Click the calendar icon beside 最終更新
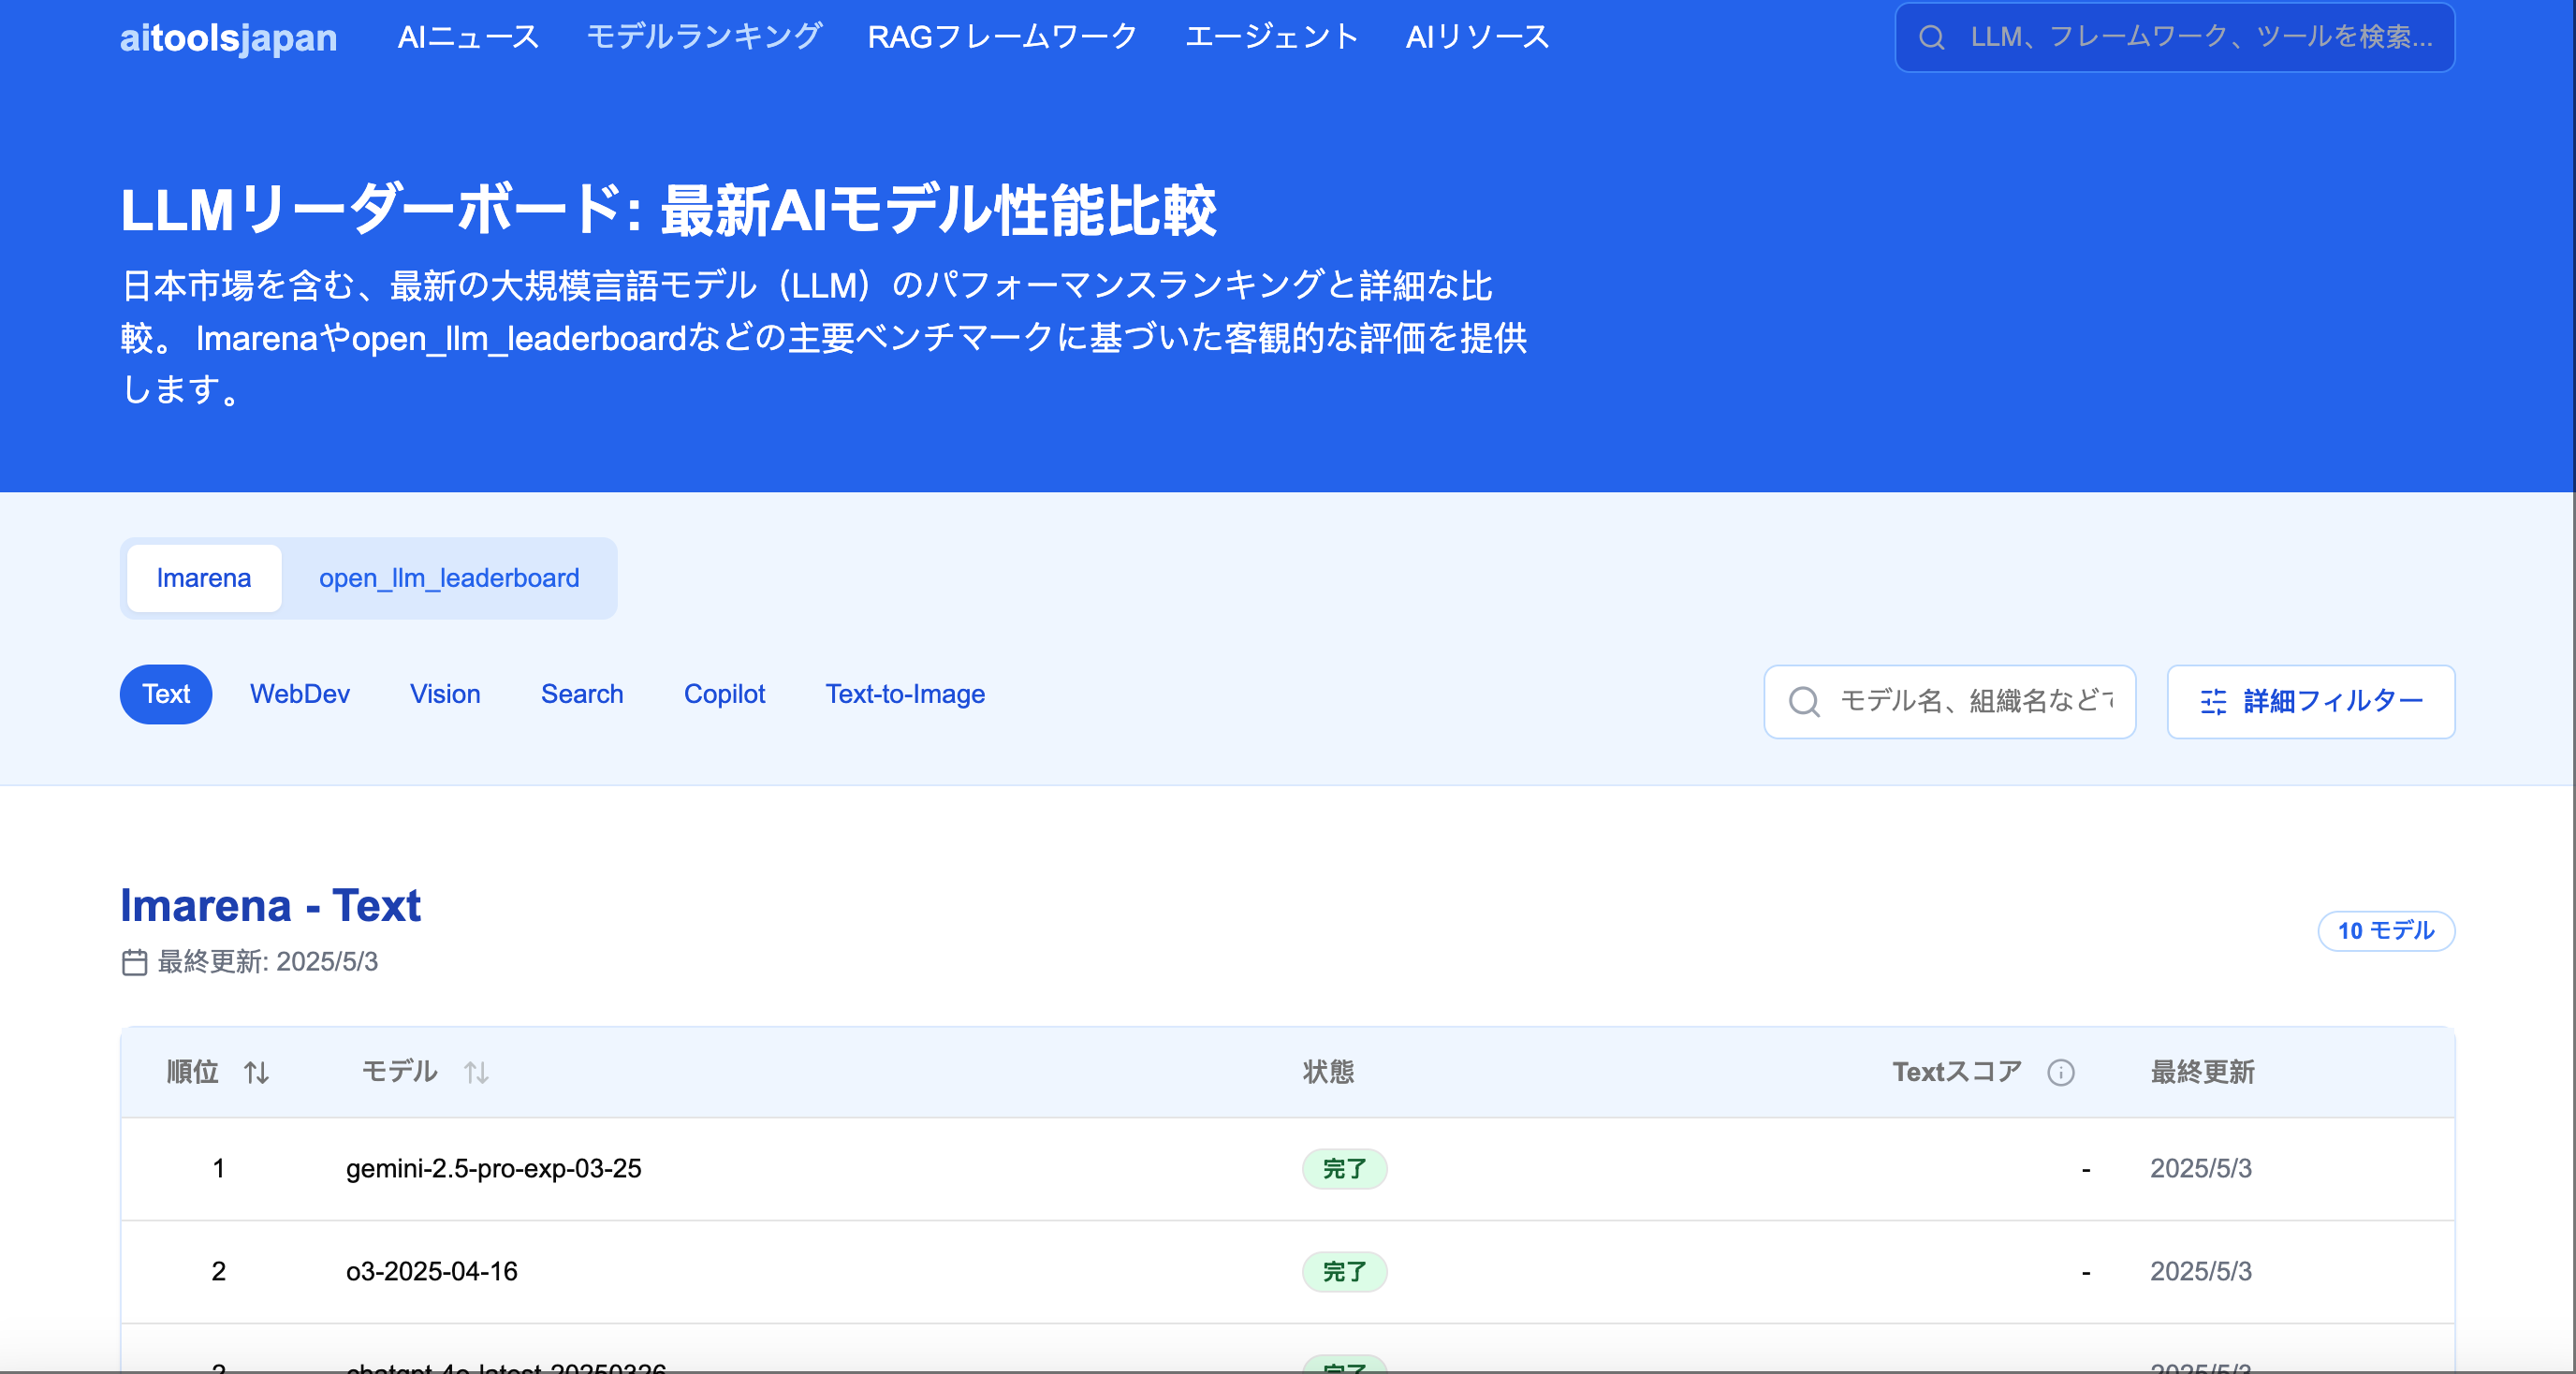This screenshot has height=1374, width=2576. point(135,962)
